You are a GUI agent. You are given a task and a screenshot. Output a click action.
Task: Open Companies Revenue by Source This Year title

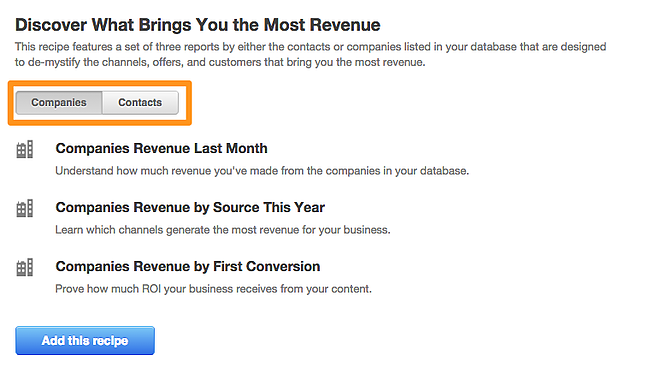[190, 208]
